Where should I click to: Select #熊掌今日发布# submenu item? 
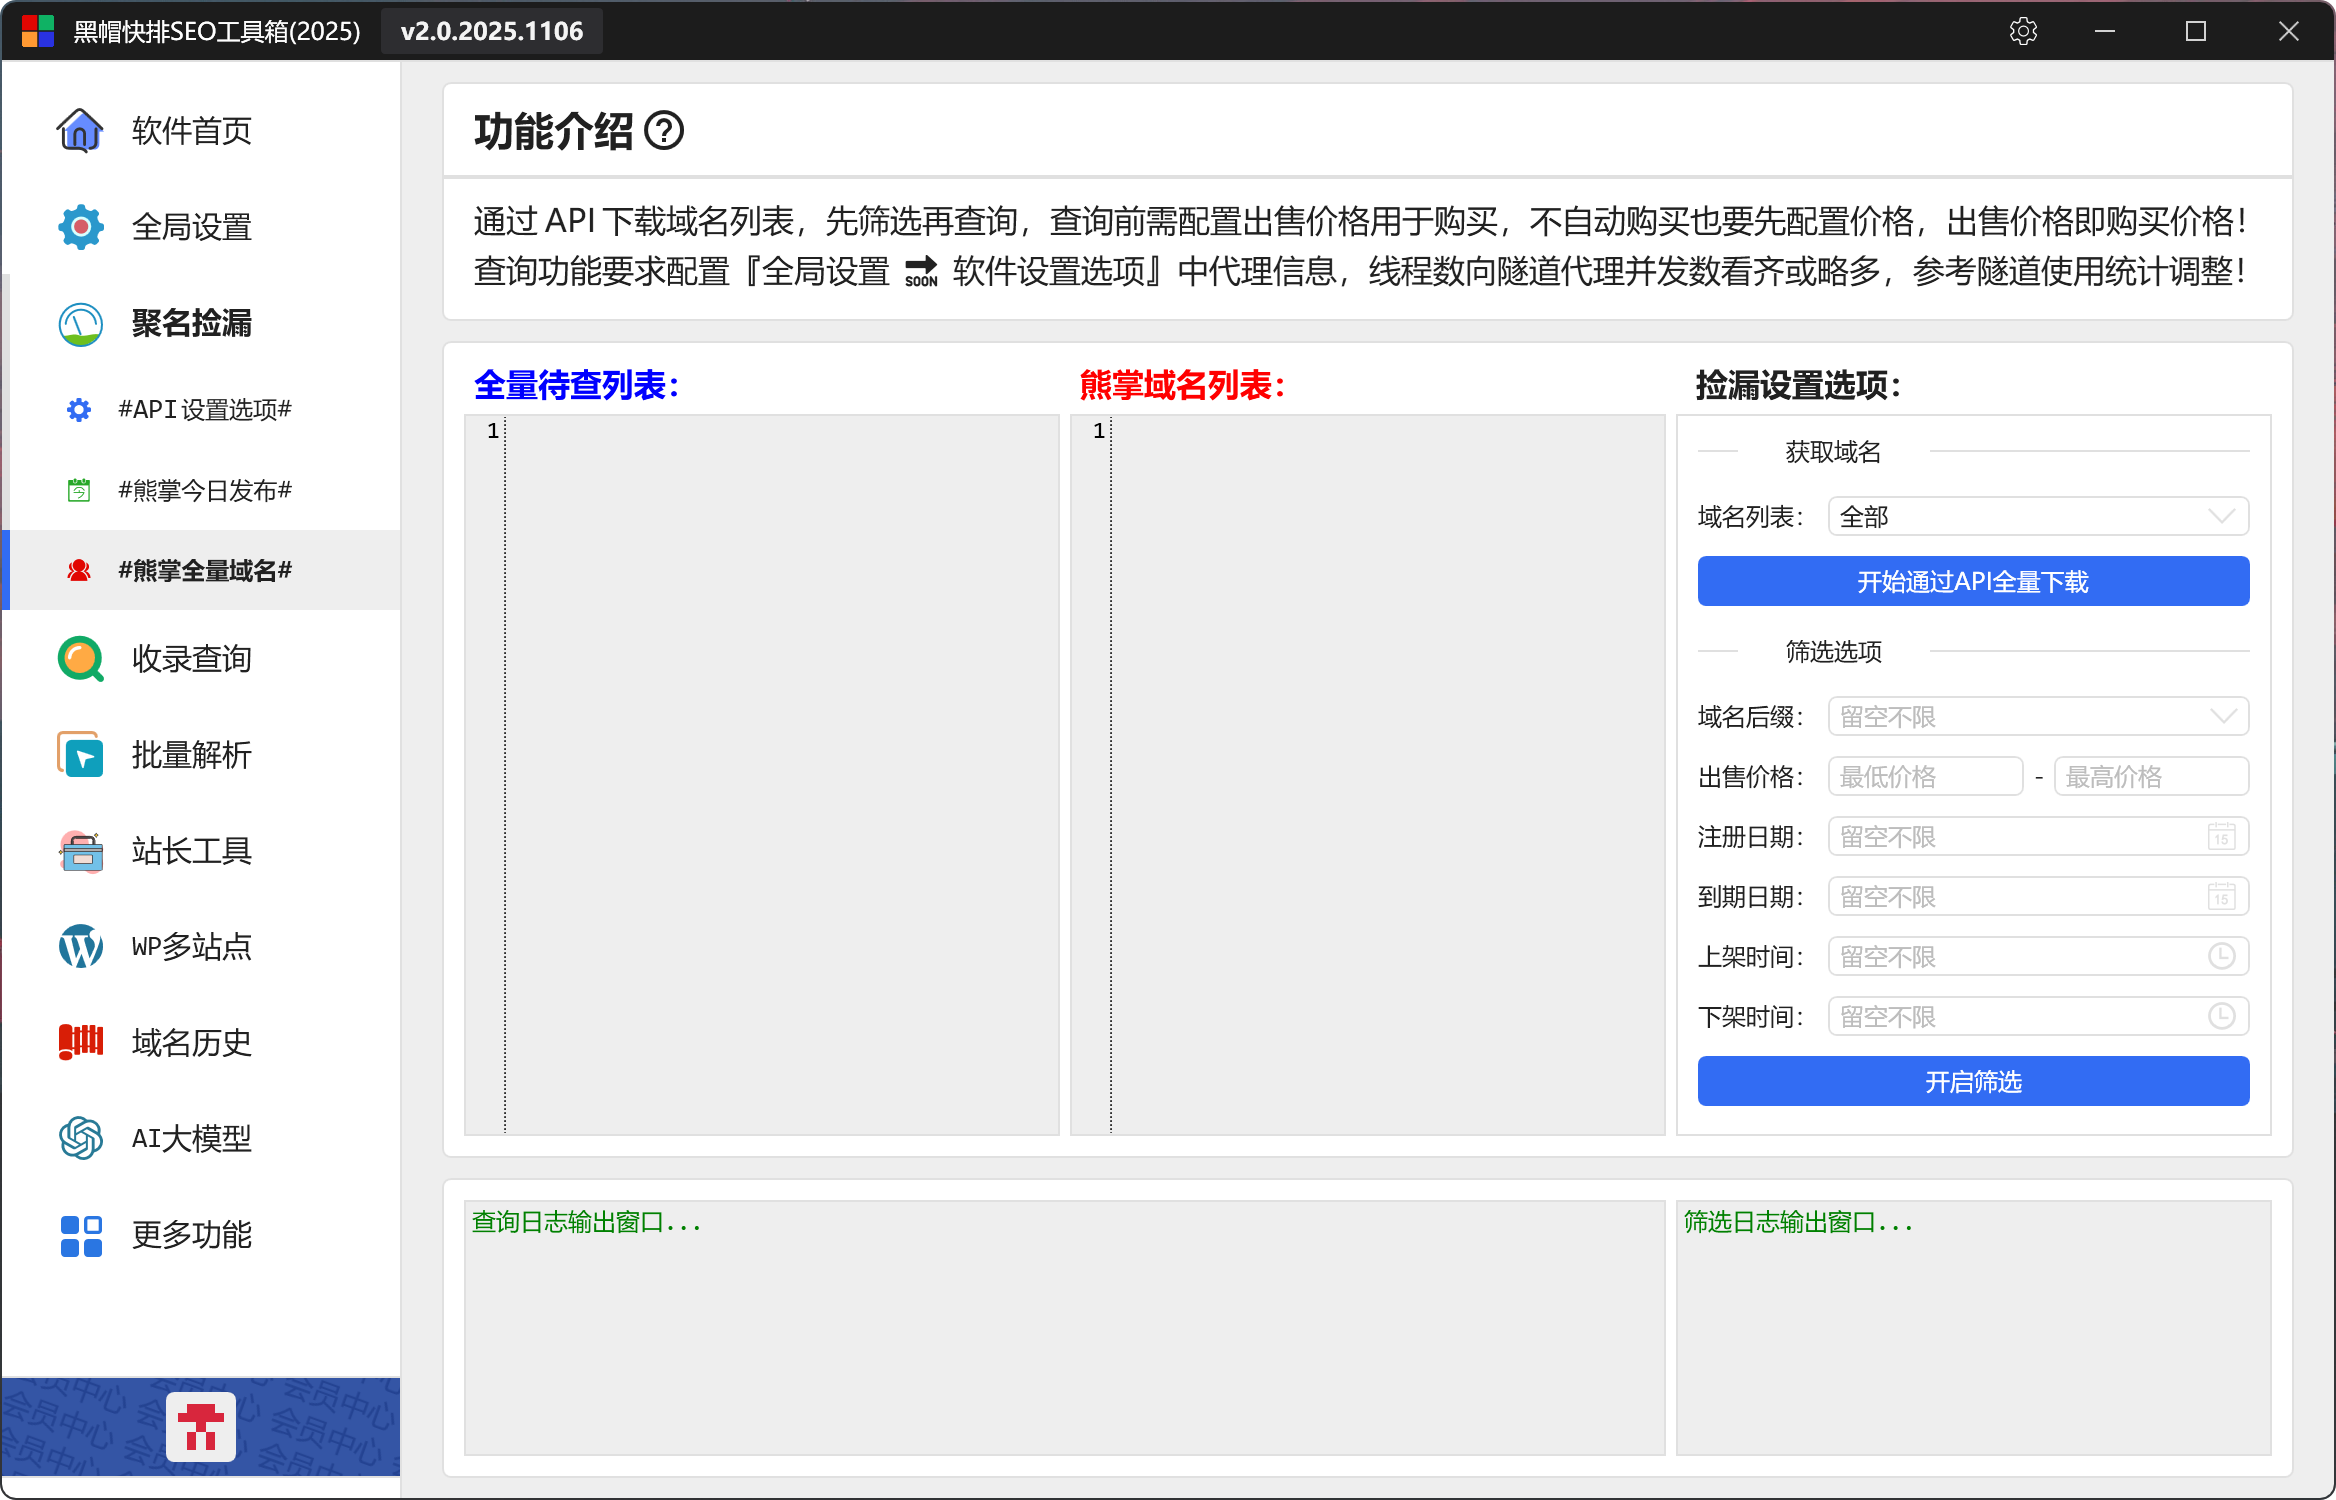[x=204, y=490]
